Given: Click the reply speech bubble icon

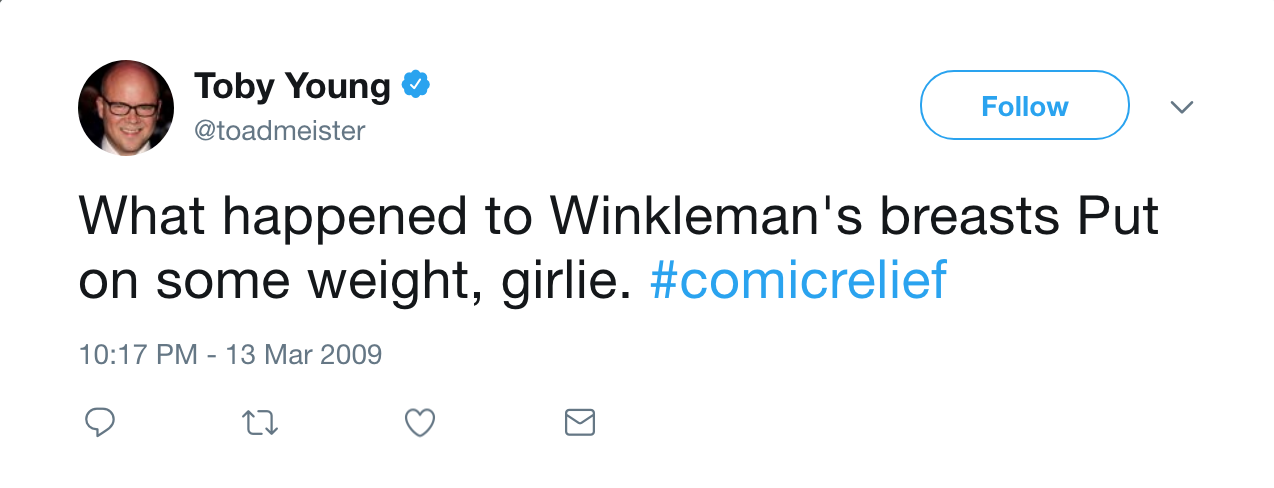Looking at the screenshot, I should coord(99,423).
